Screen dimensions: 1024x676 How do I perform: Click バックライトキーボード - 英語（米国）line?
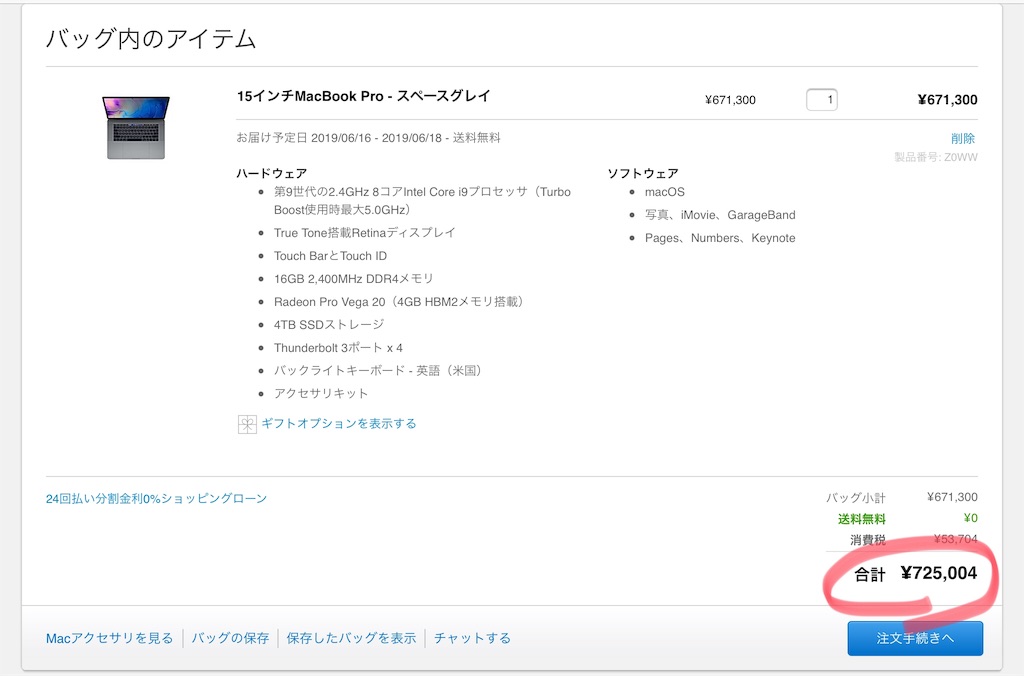click(378, 370)
